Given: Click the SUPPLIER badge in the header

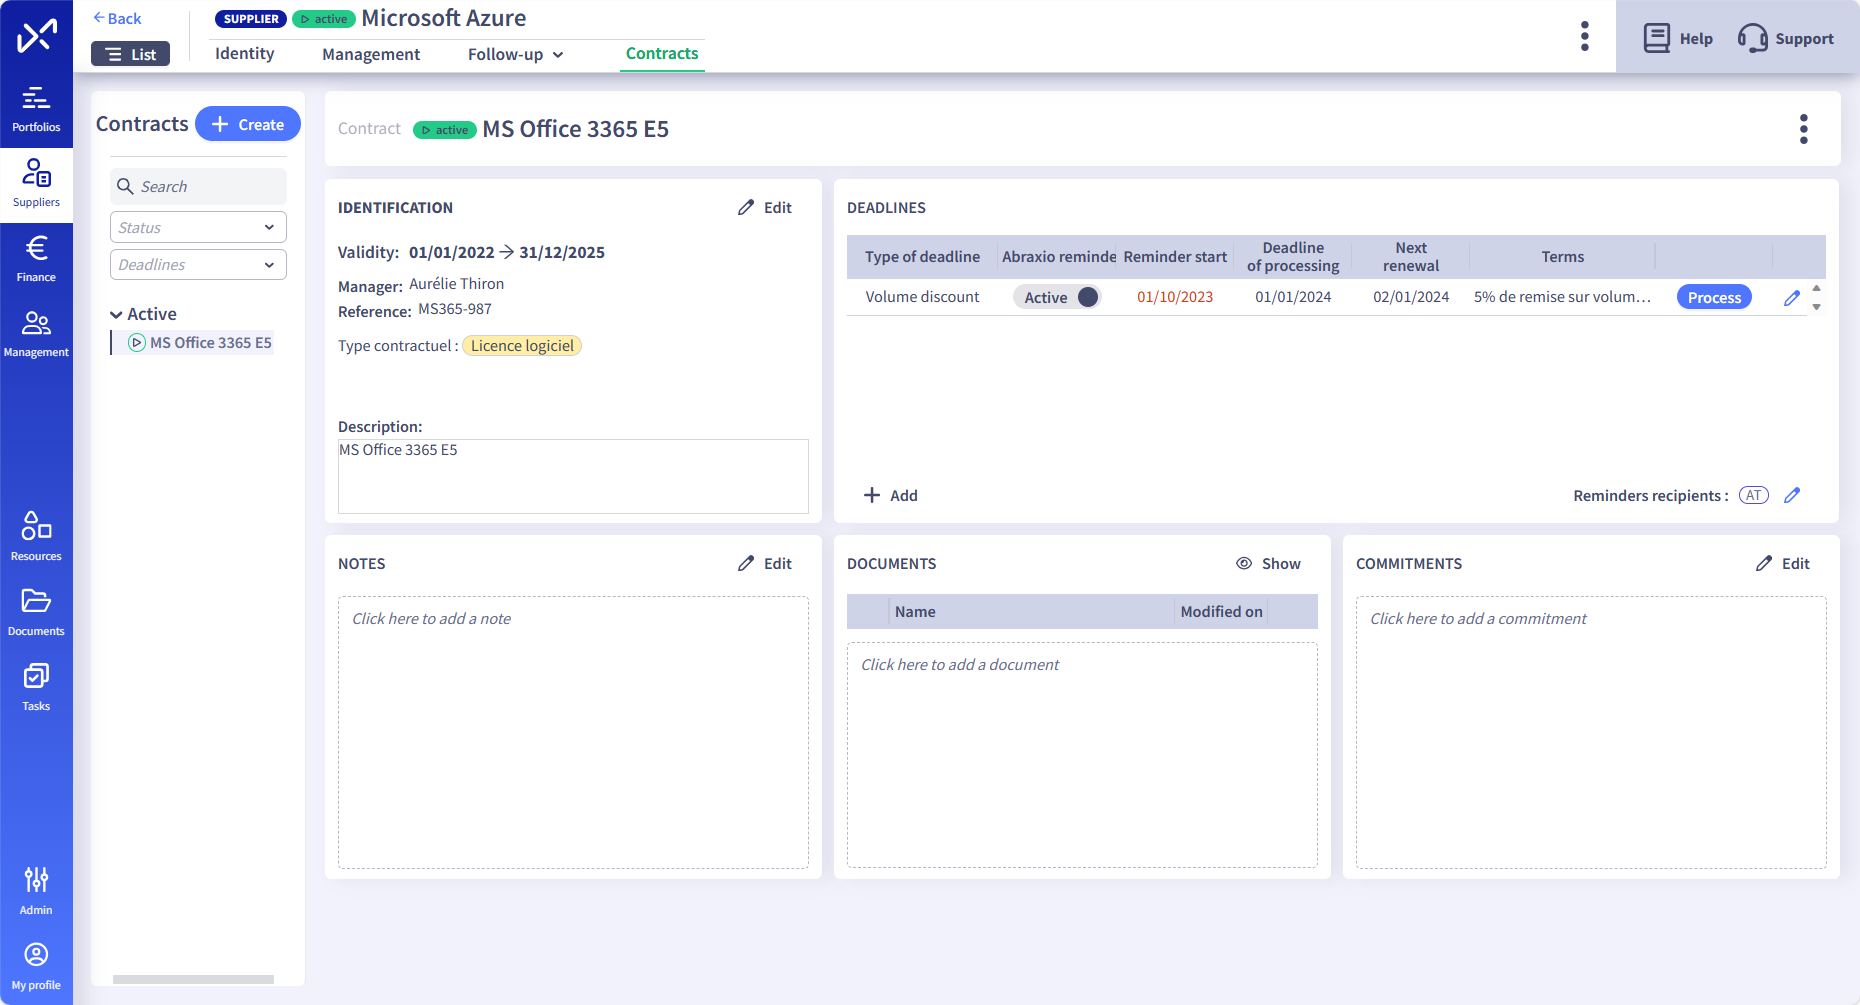Looking at the screenshot, I should 251,19.
